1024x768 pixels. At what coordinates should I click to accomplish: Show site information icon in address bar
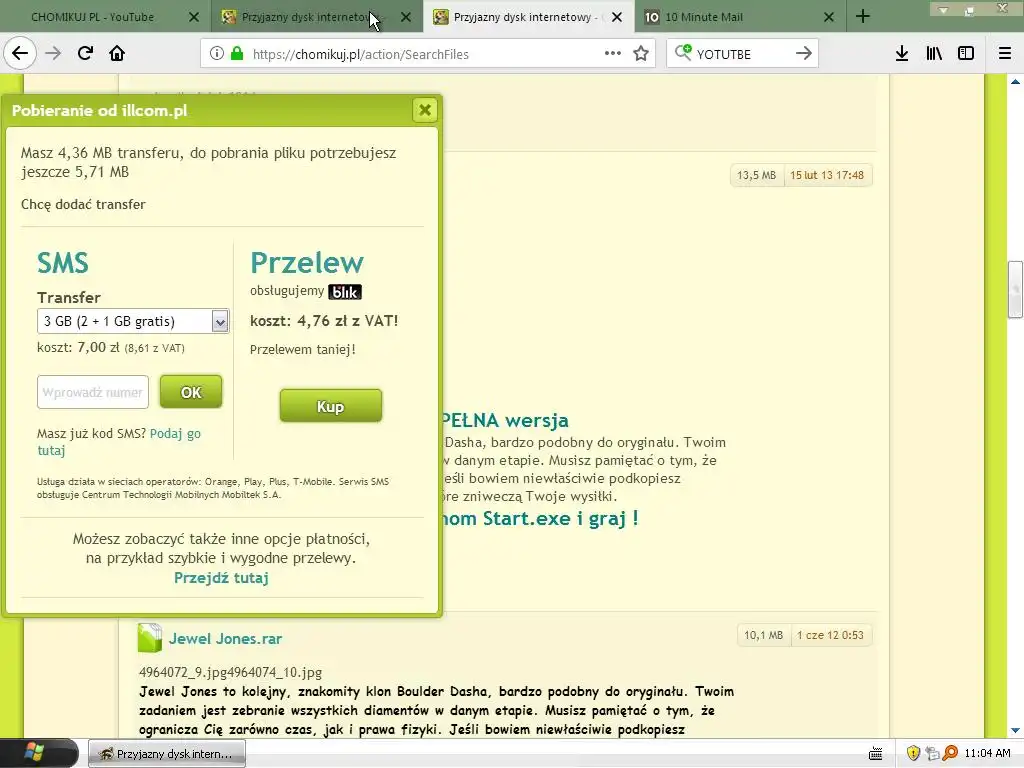[x=217, y=54]
